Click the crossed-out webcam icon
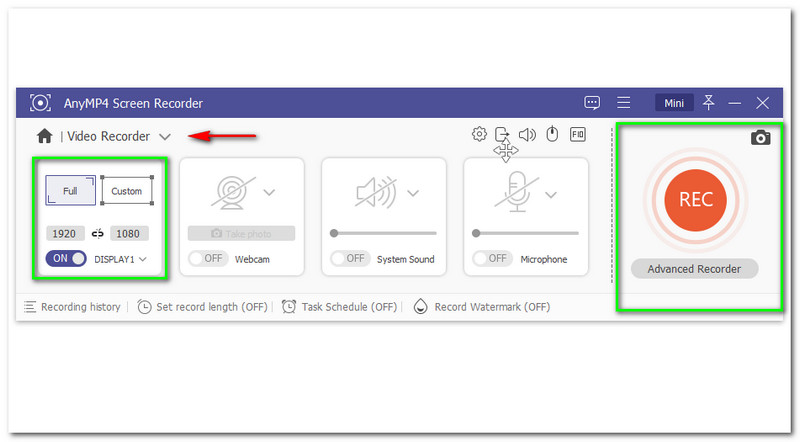800x442 pixels. 233,192
